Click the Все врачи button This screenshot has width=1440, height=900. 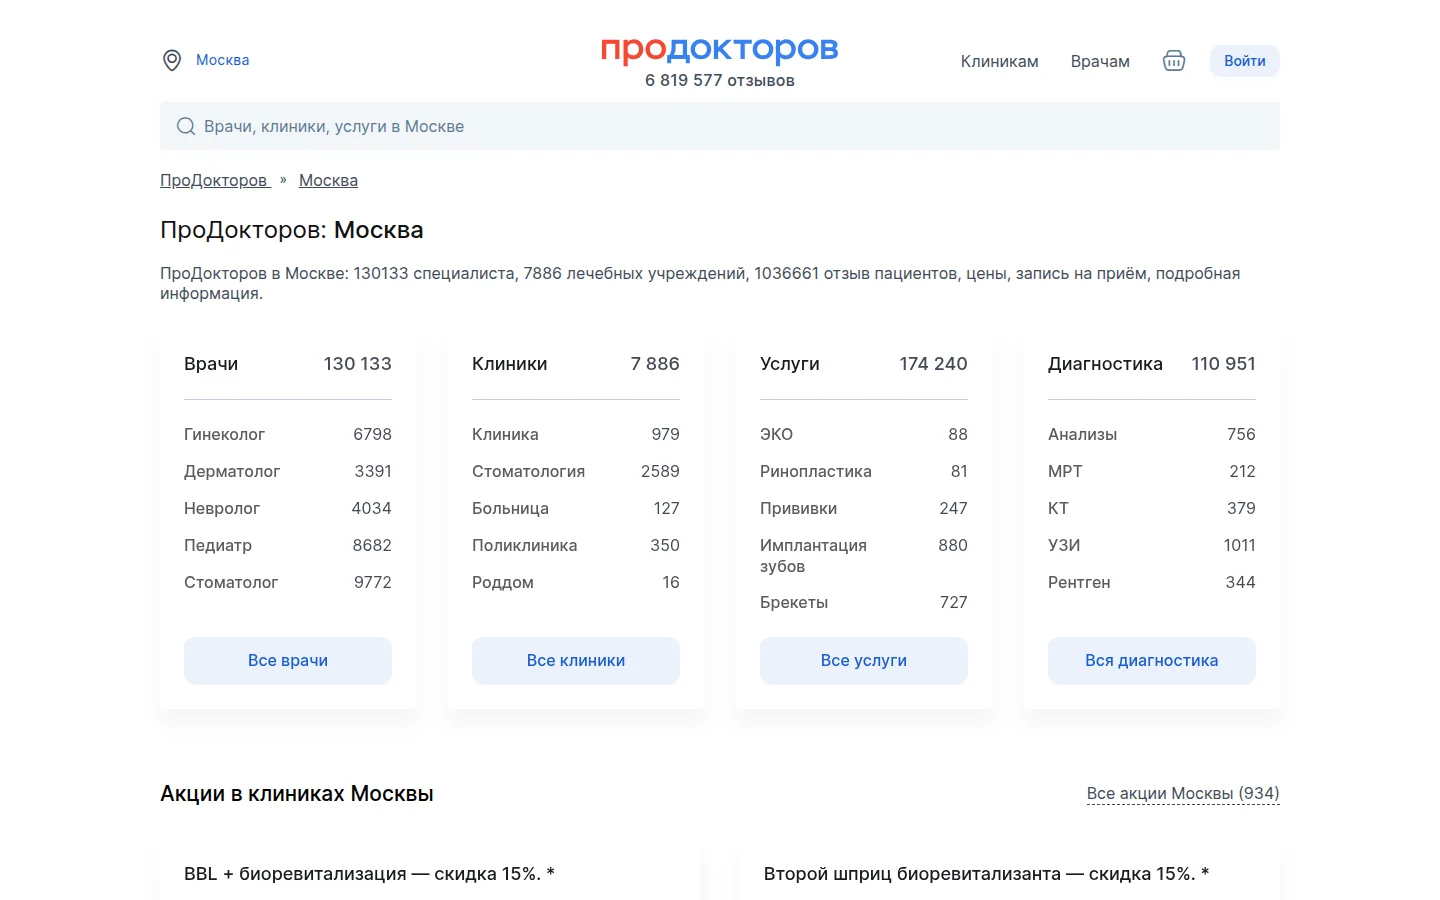288,661
